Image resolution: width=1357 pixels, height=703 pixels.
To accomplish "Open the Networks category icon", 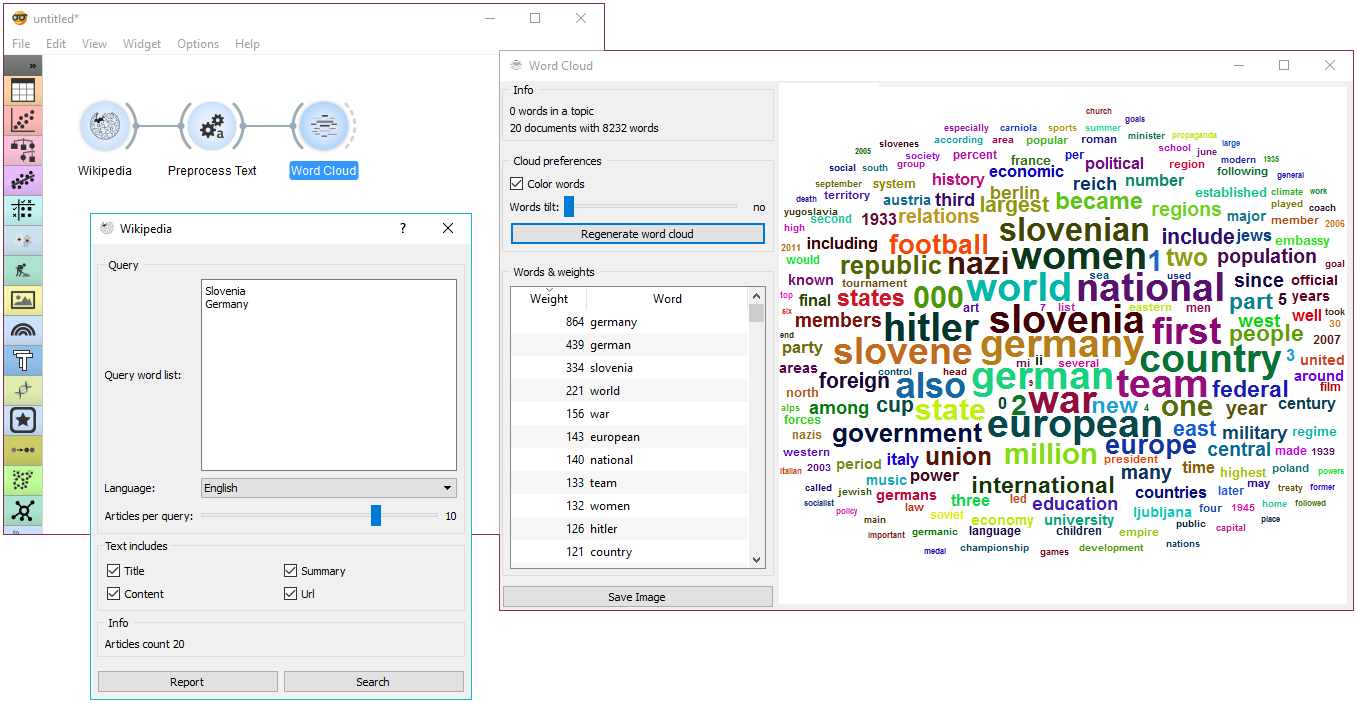I will tap(23, 511).
